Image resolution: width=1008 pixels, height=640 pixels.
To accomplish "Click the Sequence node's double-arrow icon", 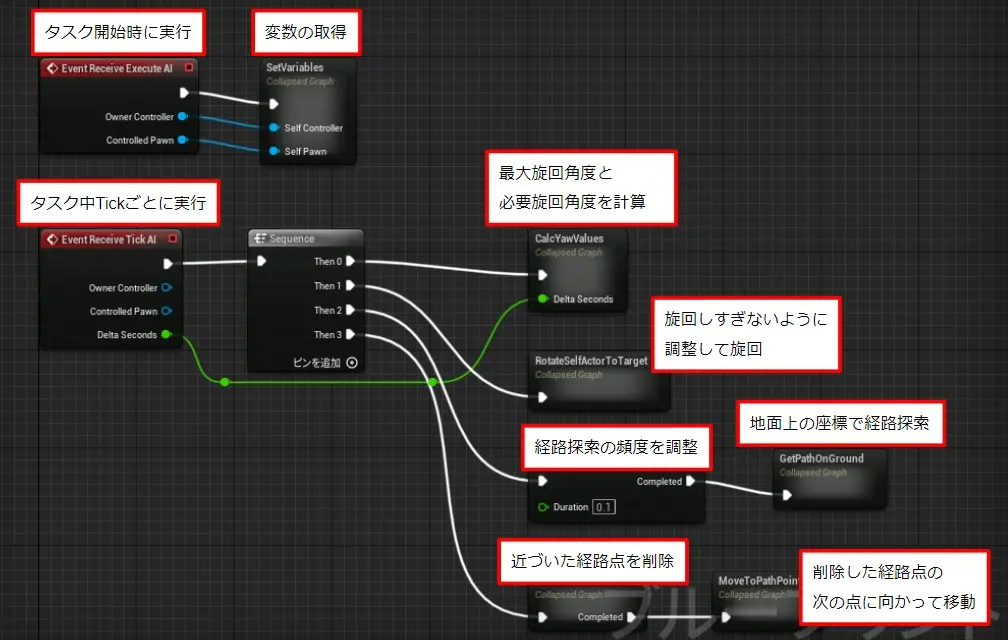I will coord(258,239).
